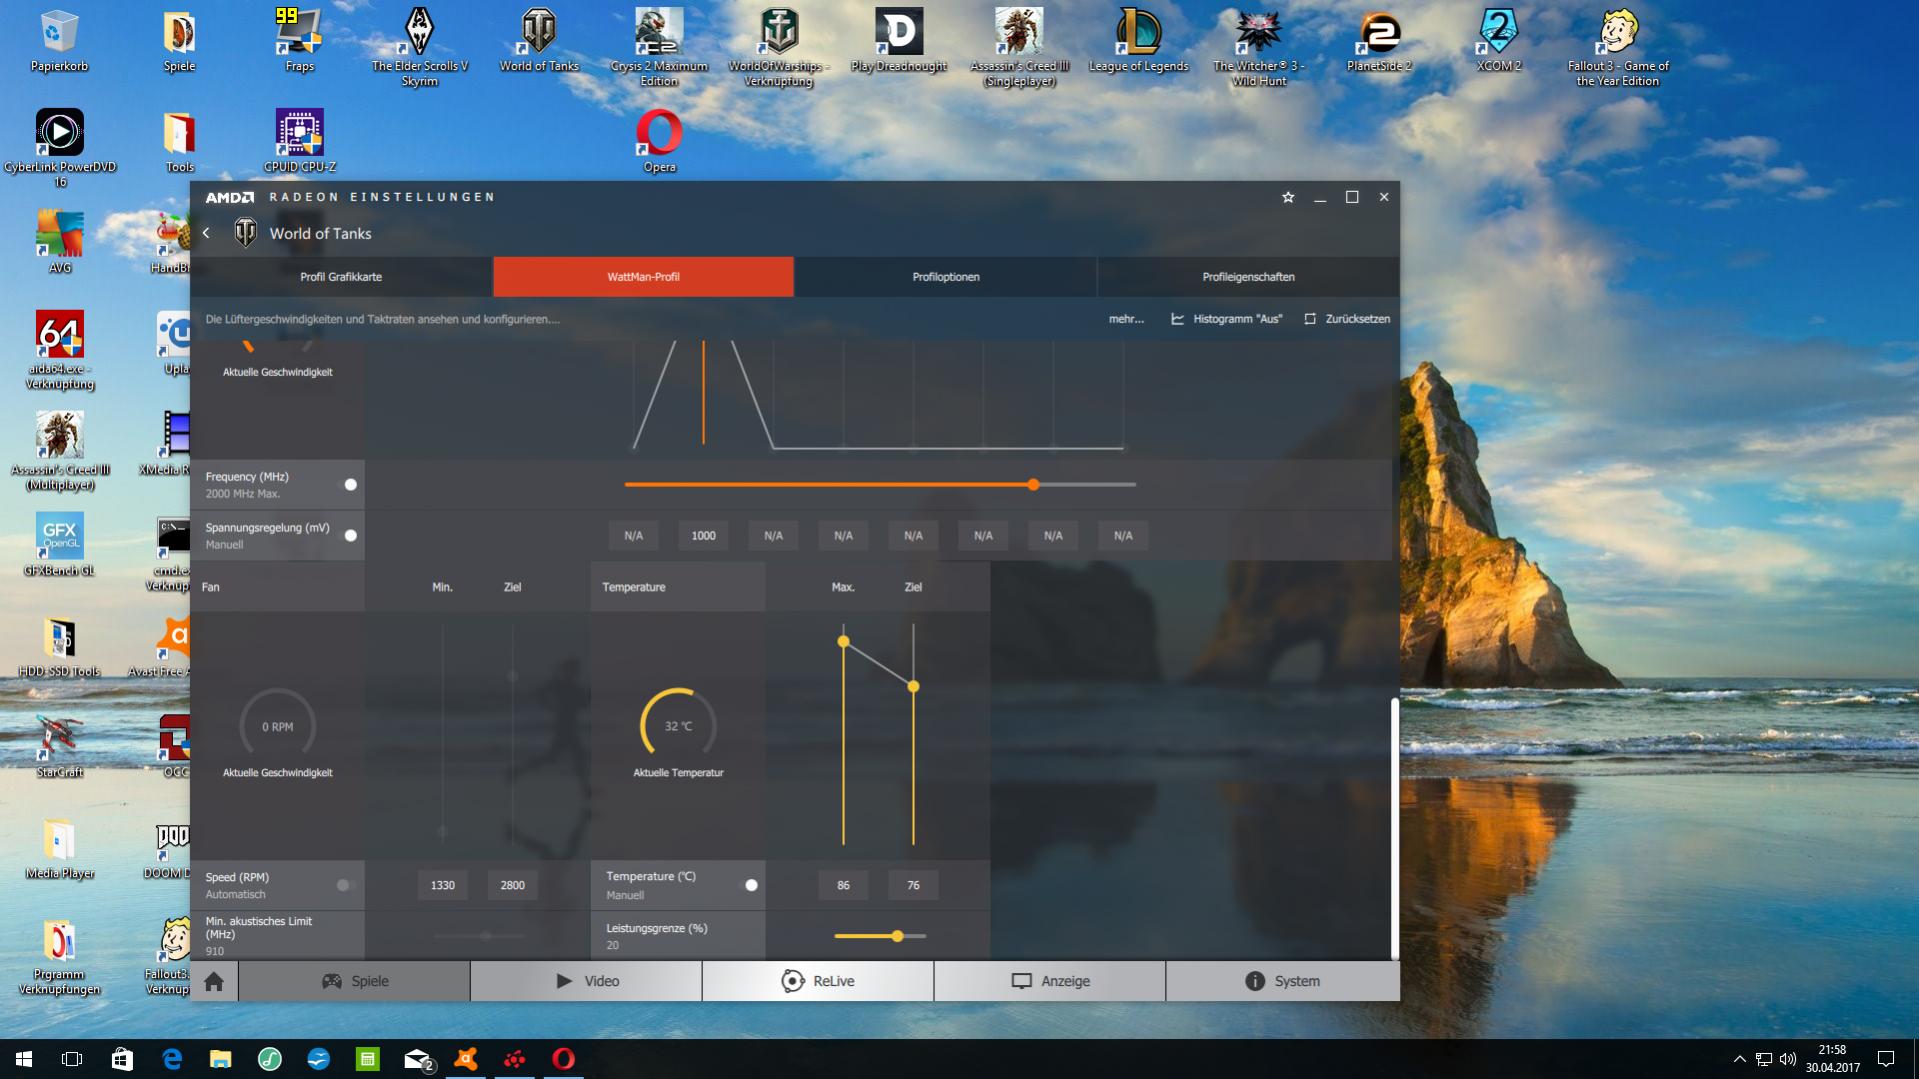Image resolution: width=1919 pixels, height=1079 pixels.
Task: Select Fallout 3 Game of the Year icon
Action: (x=1618, y=48)
